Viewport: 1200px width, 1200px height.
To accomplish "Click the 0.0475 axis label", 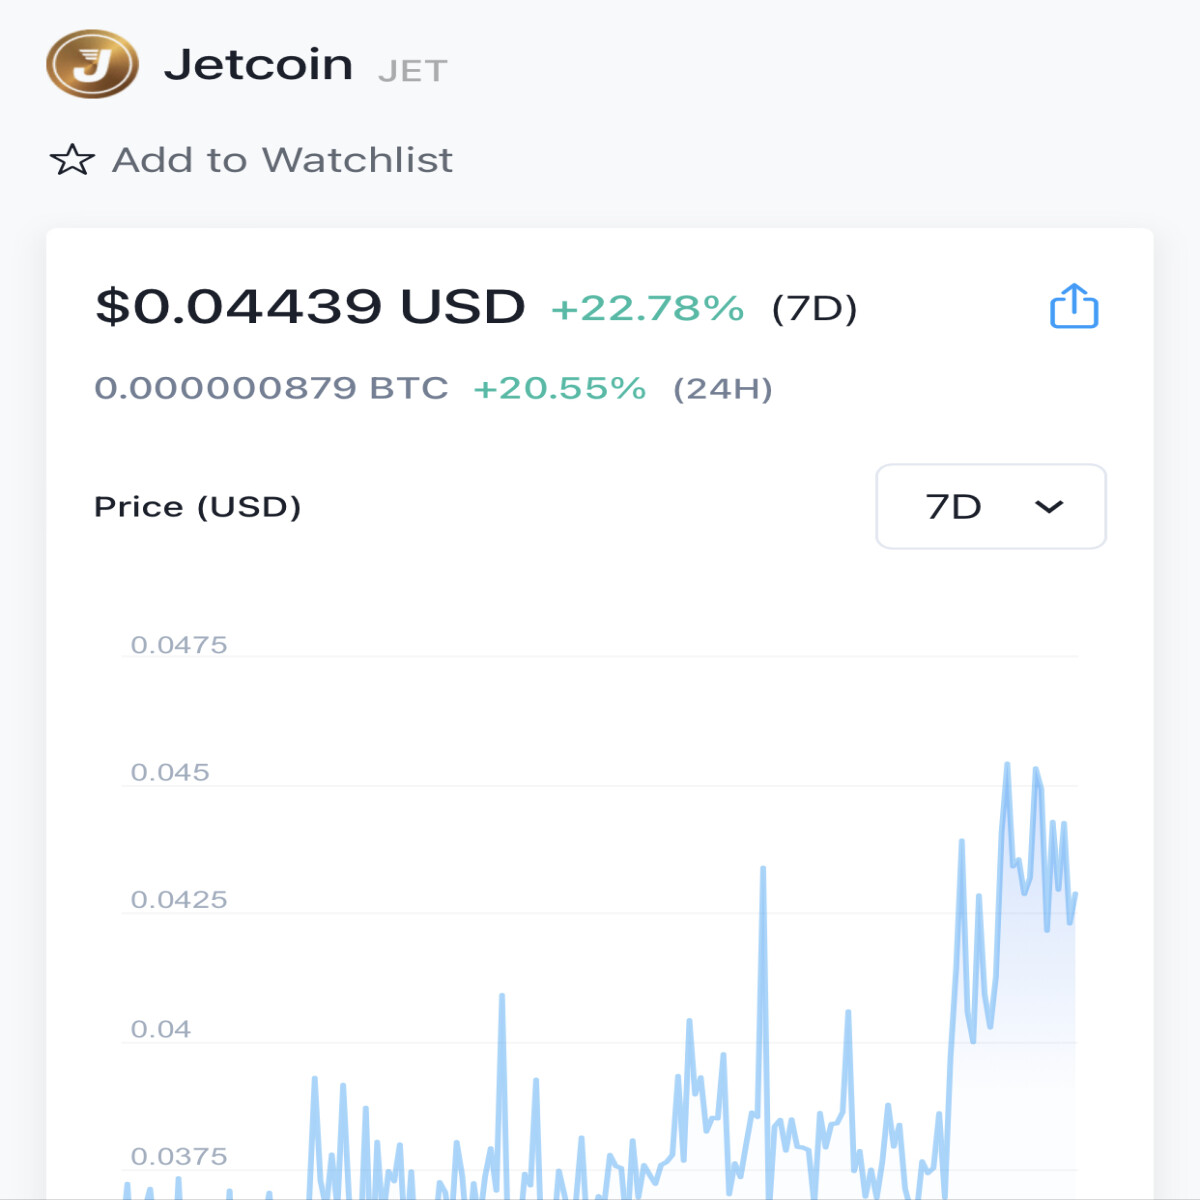I will (x=179, y=645).
